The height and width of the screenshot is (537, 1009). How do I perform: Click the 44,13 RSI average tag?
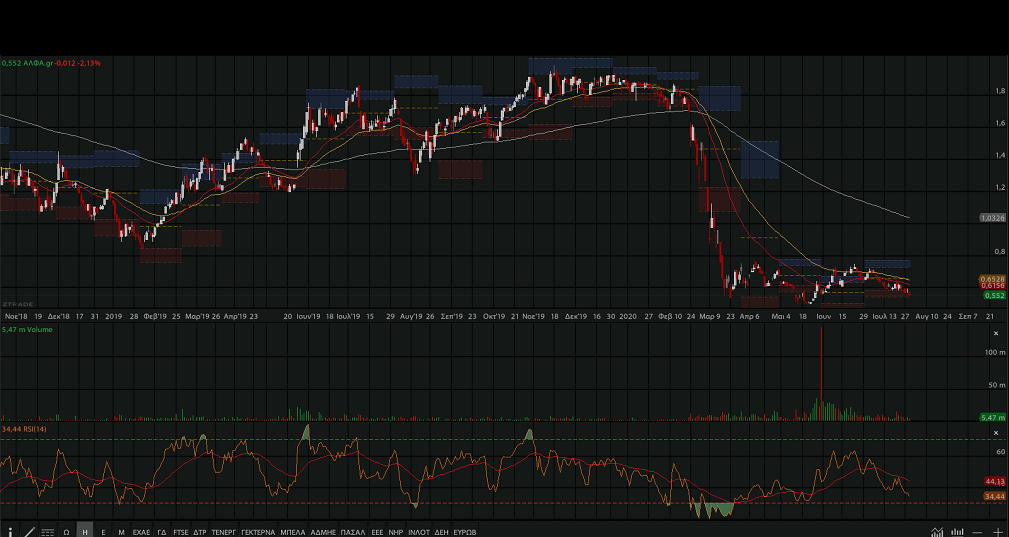[x=995, y=481]
